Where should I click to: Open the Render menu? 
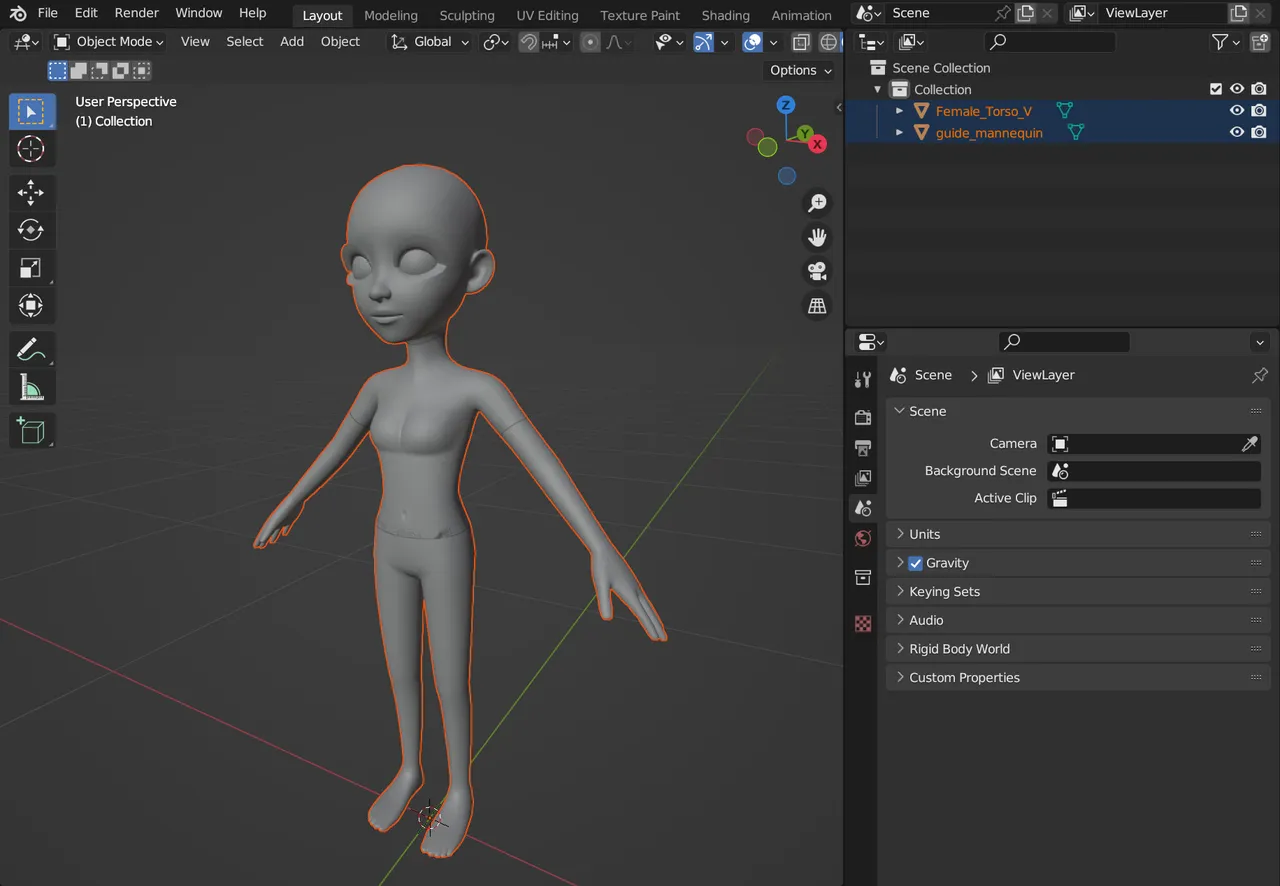(136, 13)
